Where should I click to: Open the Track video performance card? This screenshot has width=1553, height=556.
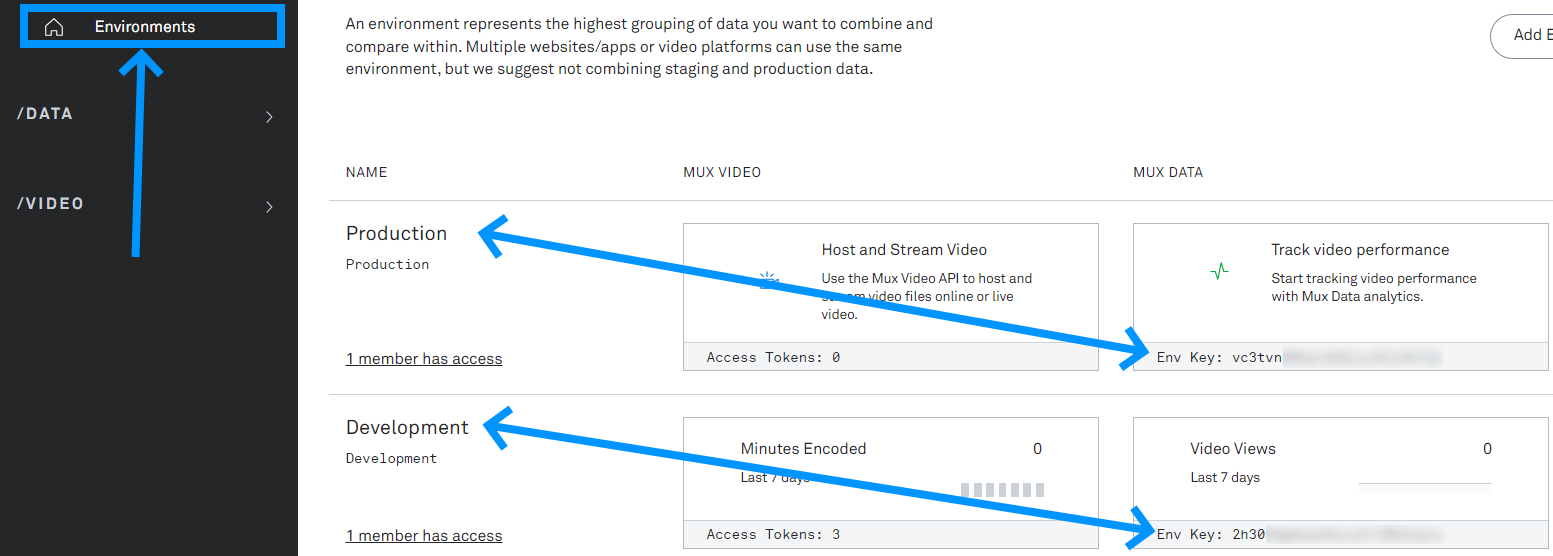1341,283
